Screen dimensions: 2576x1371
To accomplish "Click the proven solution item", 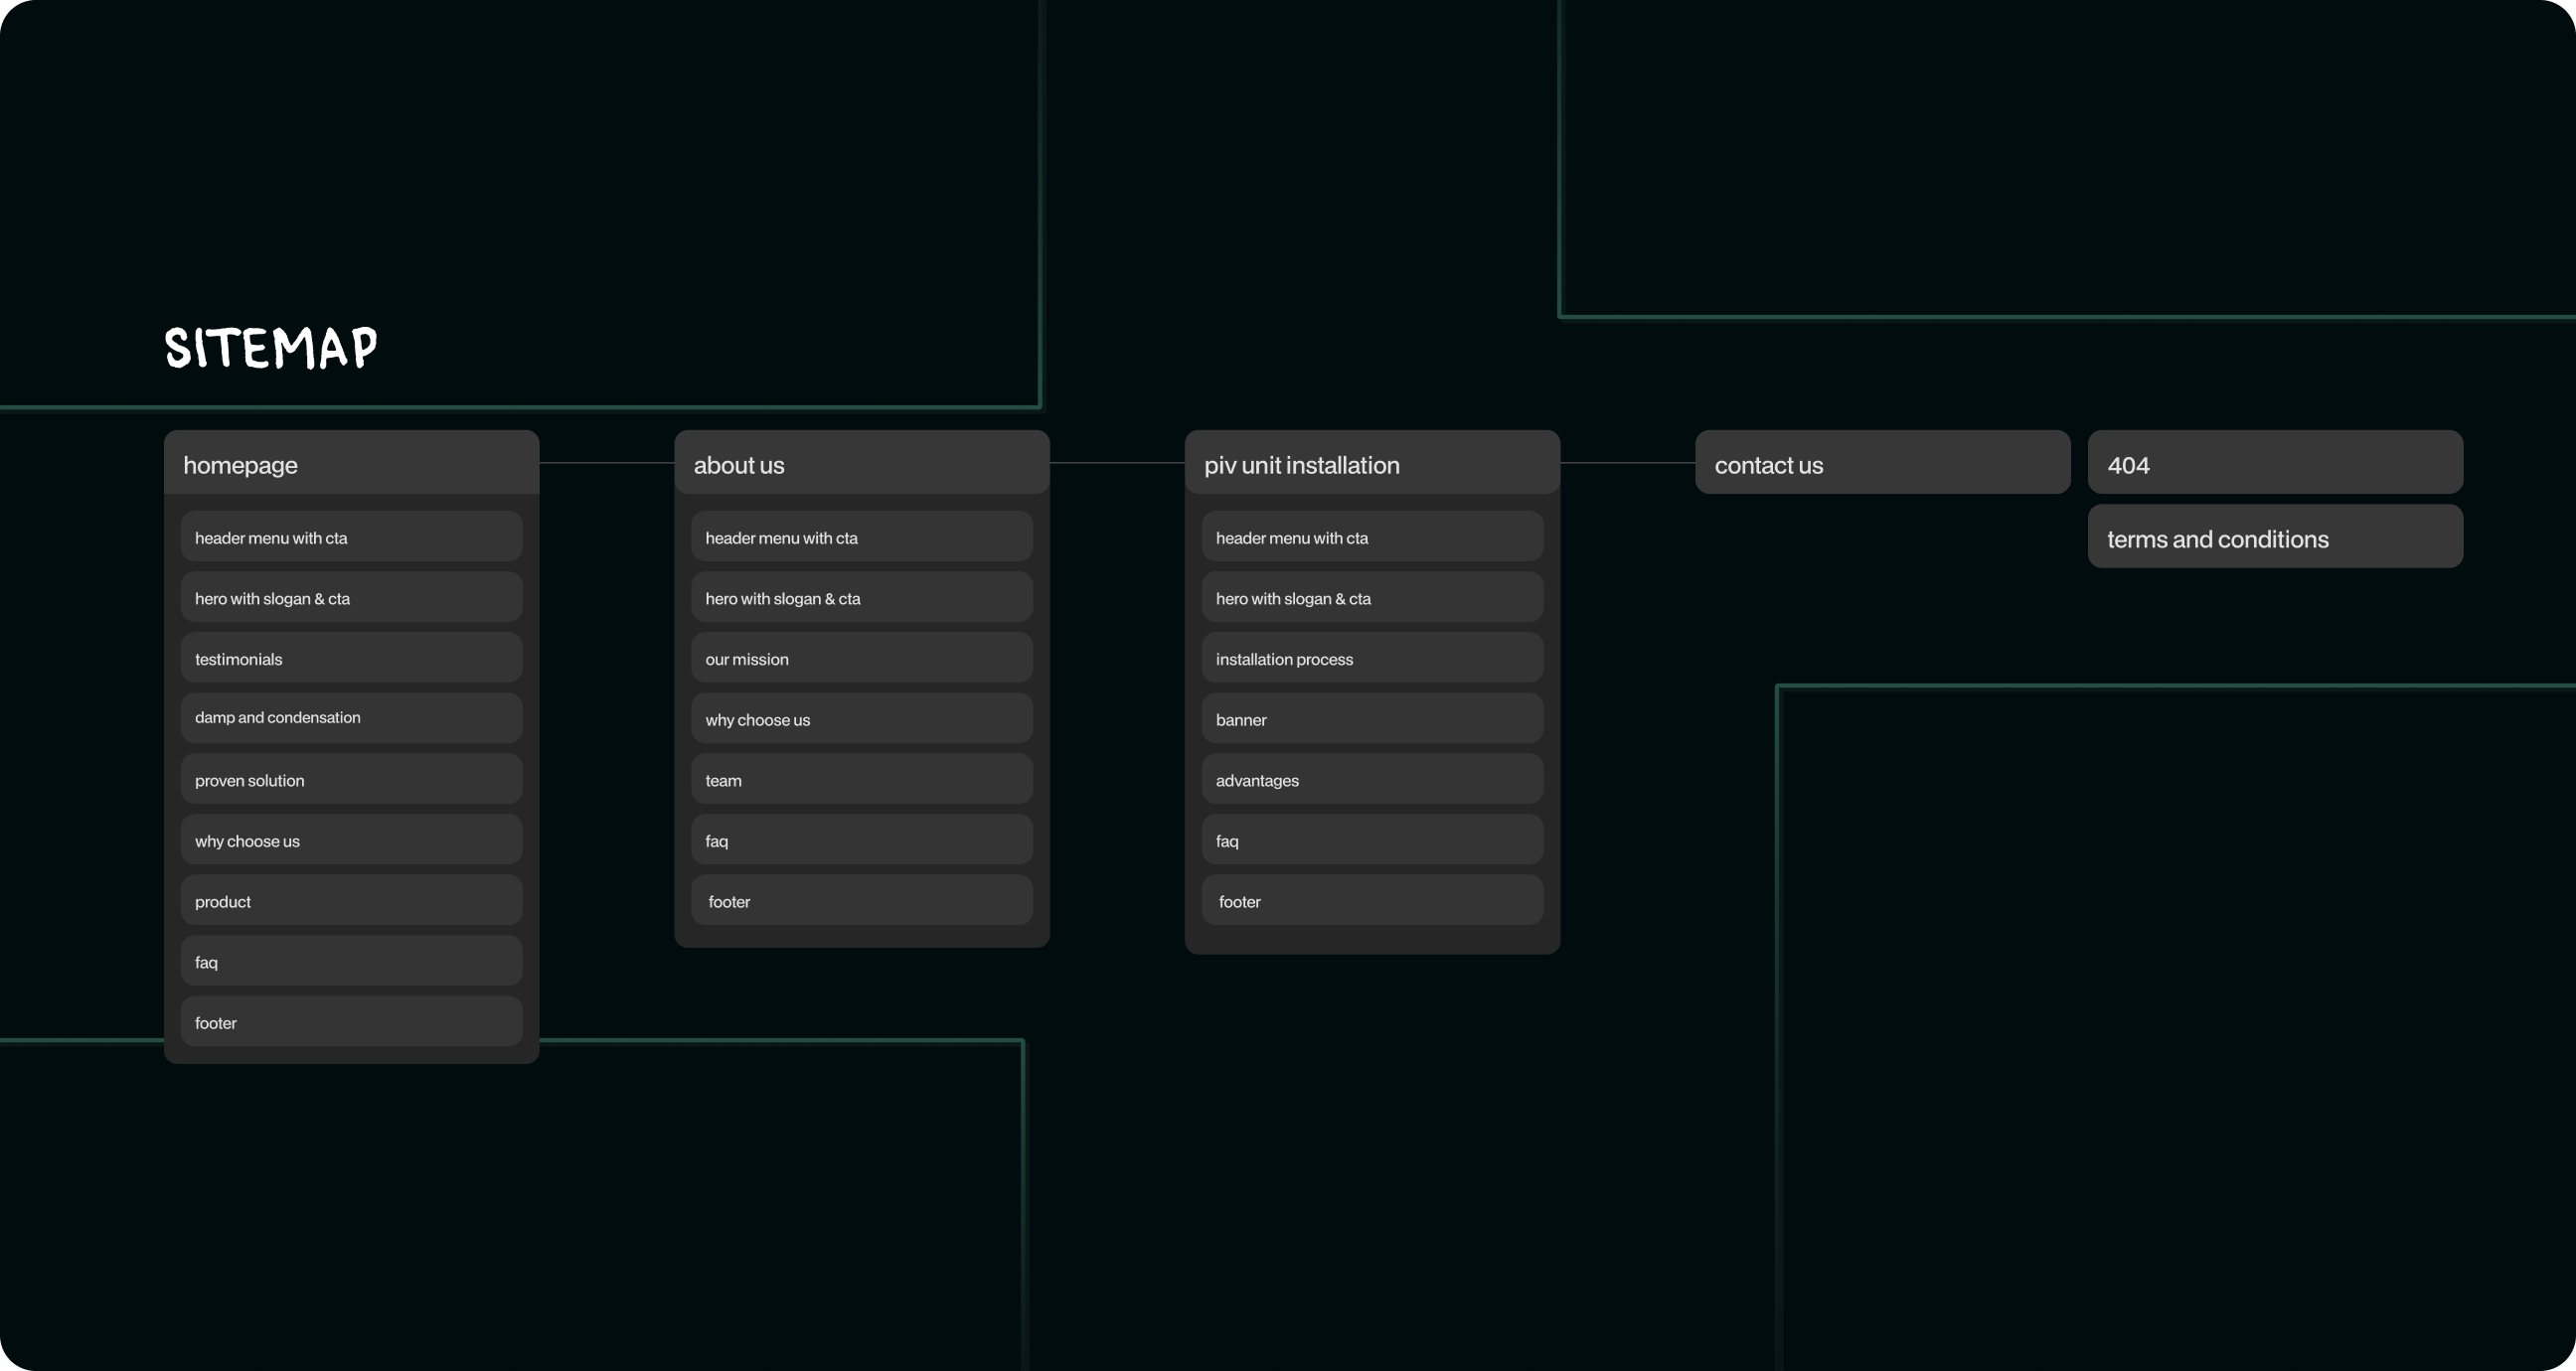I will (x=351, y=780).
